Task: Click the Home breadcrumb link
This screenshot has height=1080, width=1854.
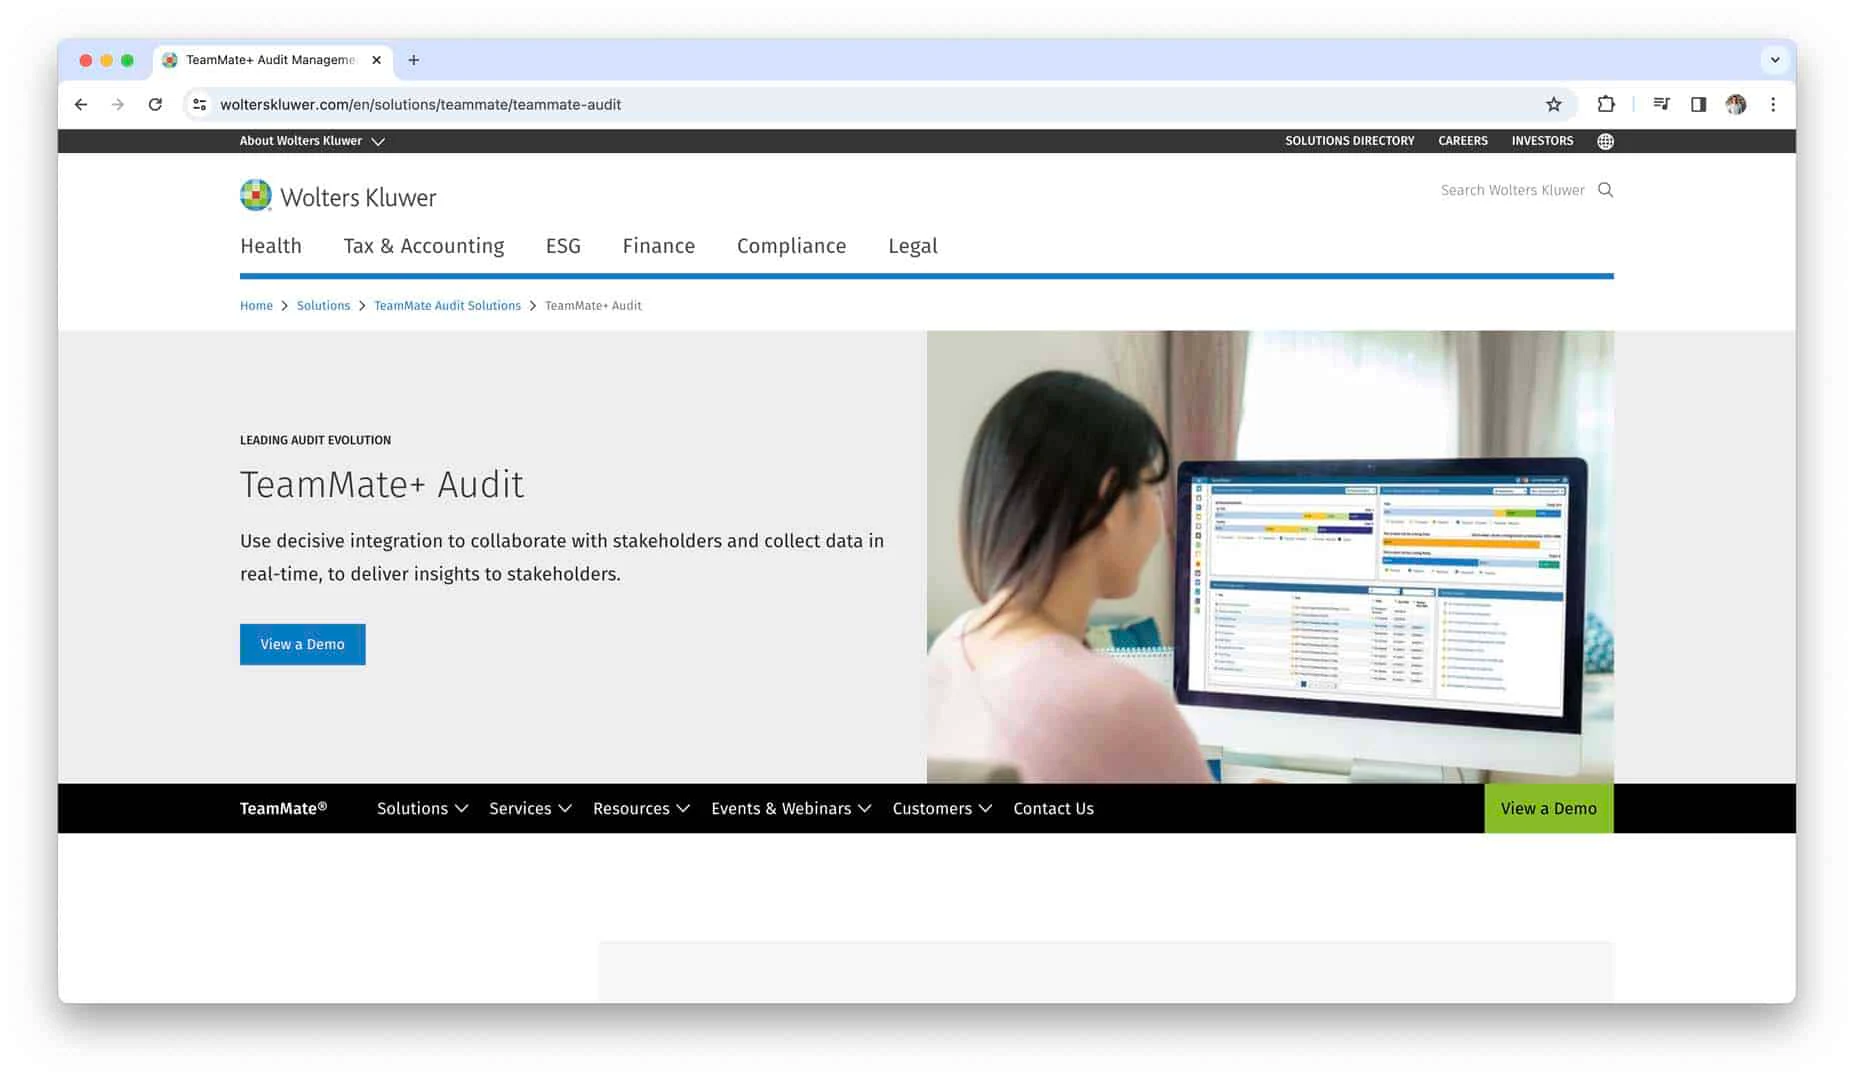Action: click(256, 306)
